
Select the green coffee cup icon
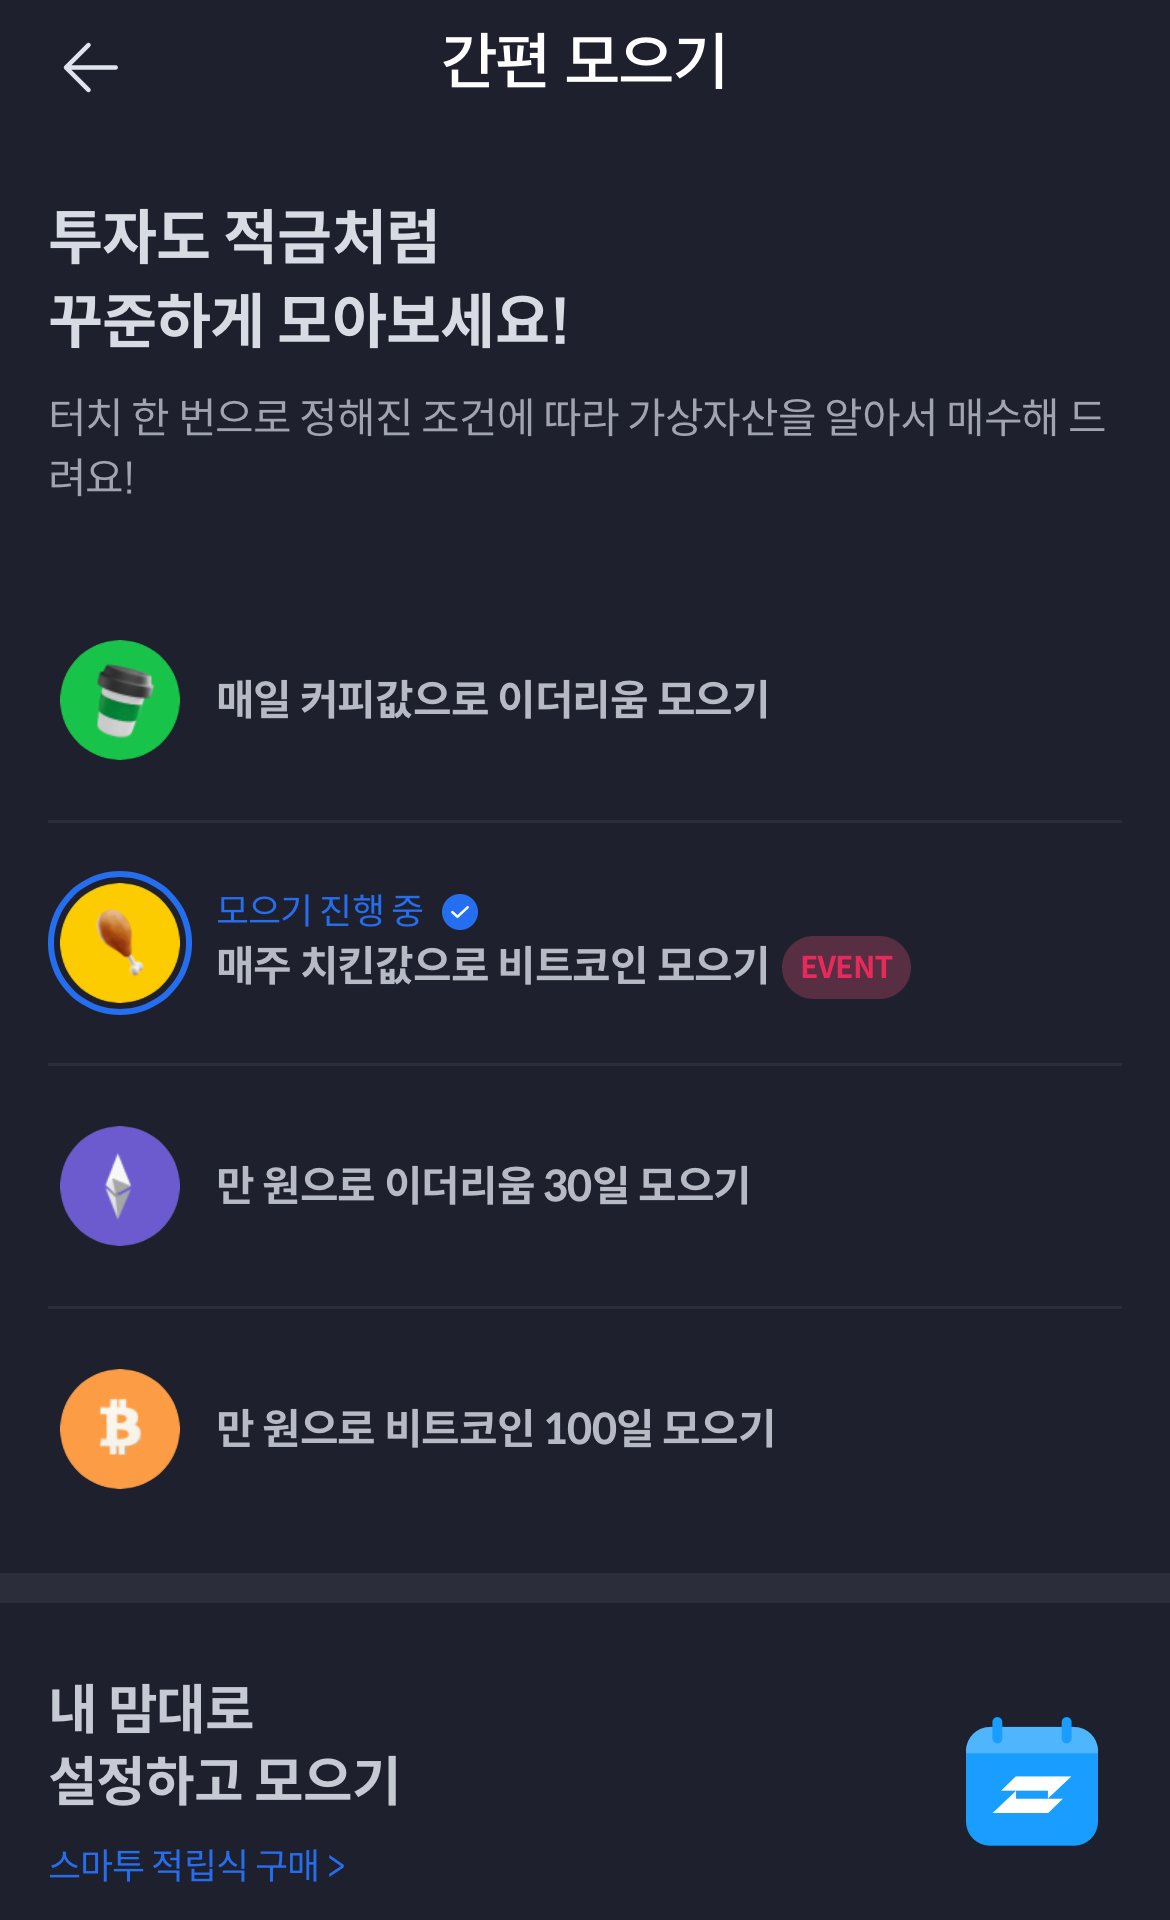(120, 700)
